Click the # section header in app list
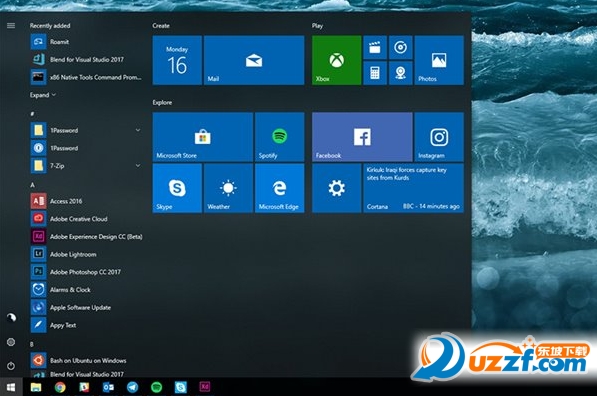The image size is (597, 396). click(32, 114)
